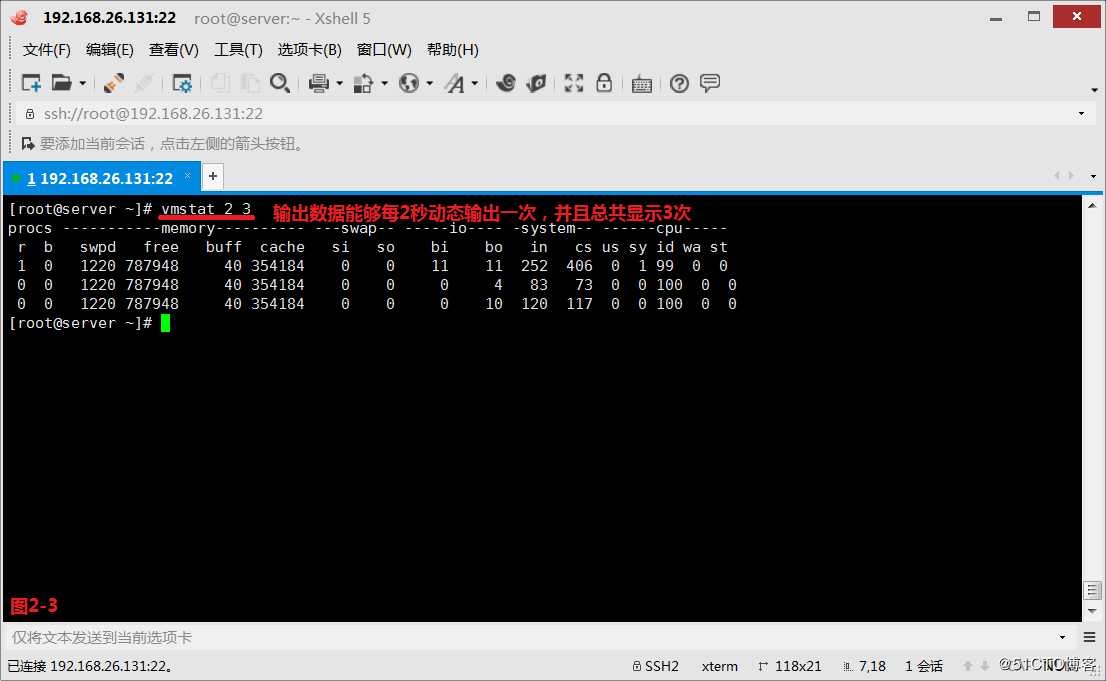Click the keyboard mapping icon
The image size is (1106, 681).
click(642, 84)
